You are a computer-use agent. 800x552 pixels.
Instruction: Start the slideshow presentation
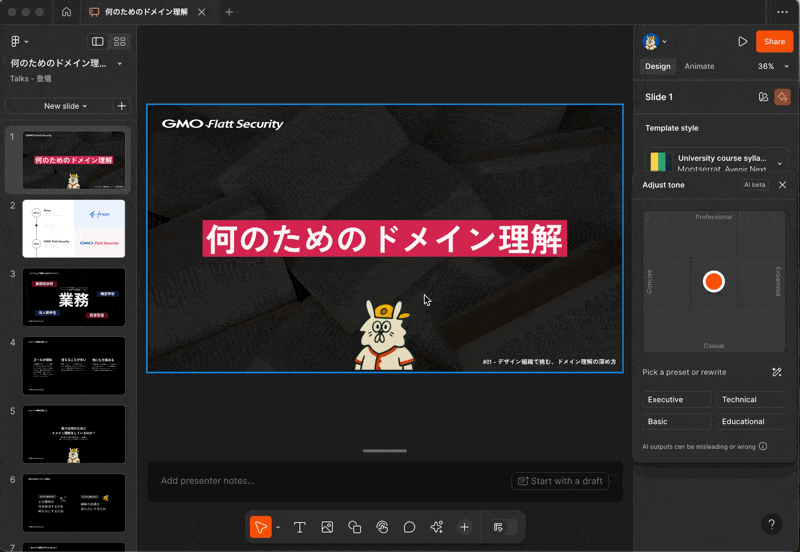(x=742, y=41)
